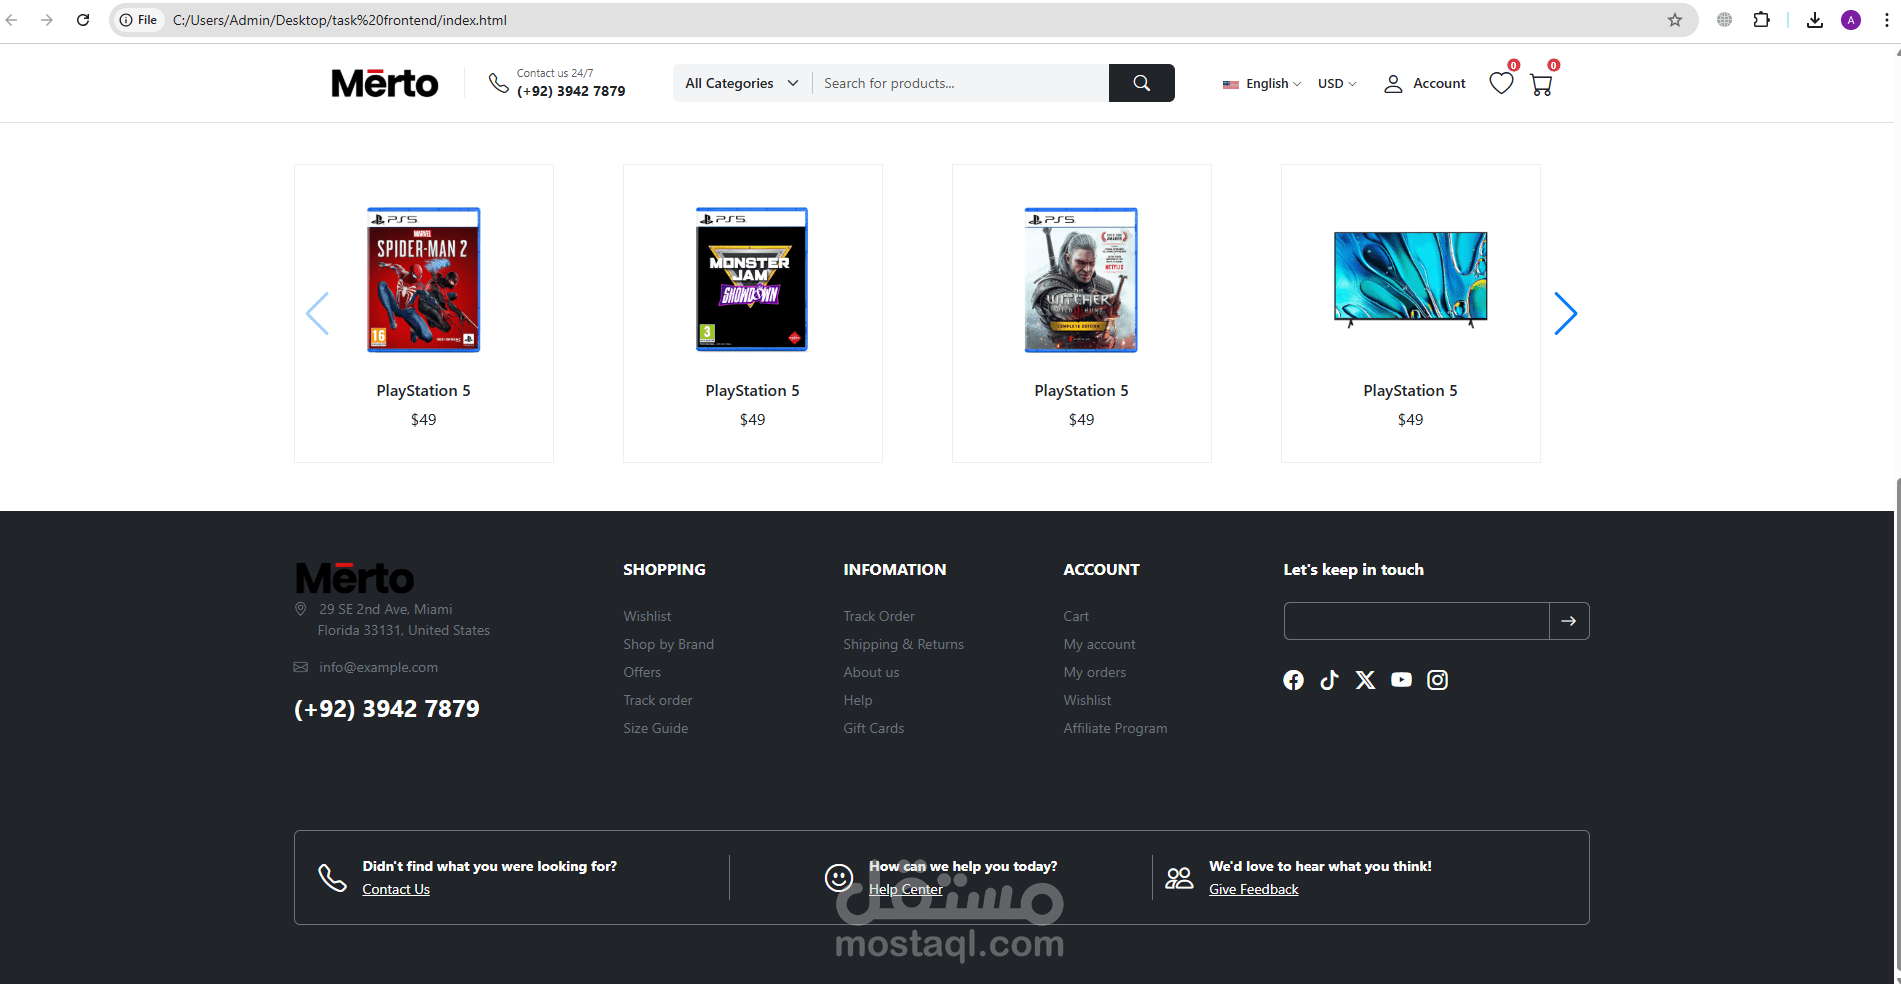Bookmark this page with star icon
Viewport: 1901px width, 984px height.
coord(1675,20)
